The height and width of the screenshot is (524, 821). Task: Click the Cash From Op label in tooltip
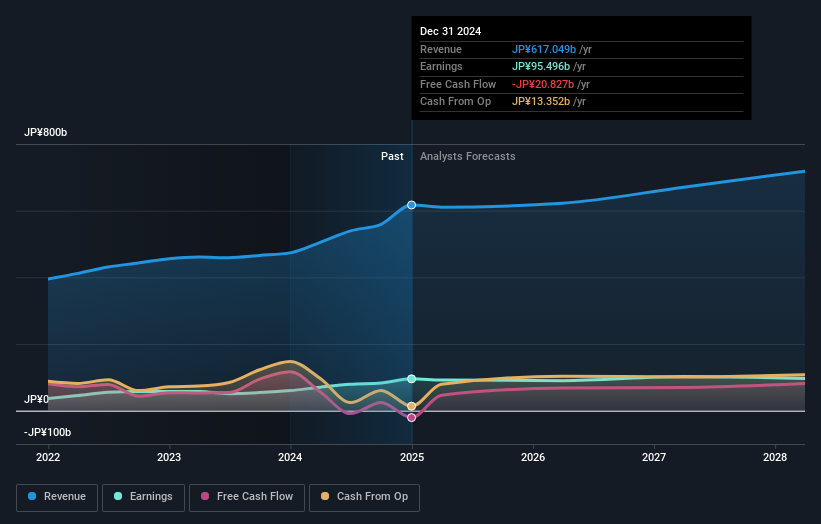[x=456, y=102]
